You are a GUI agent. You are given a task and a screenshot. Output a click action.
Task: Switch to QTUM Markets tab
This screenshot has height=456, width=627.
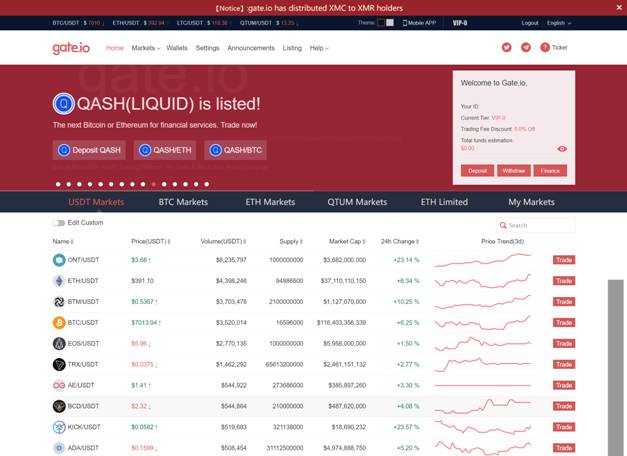(357, 202)
